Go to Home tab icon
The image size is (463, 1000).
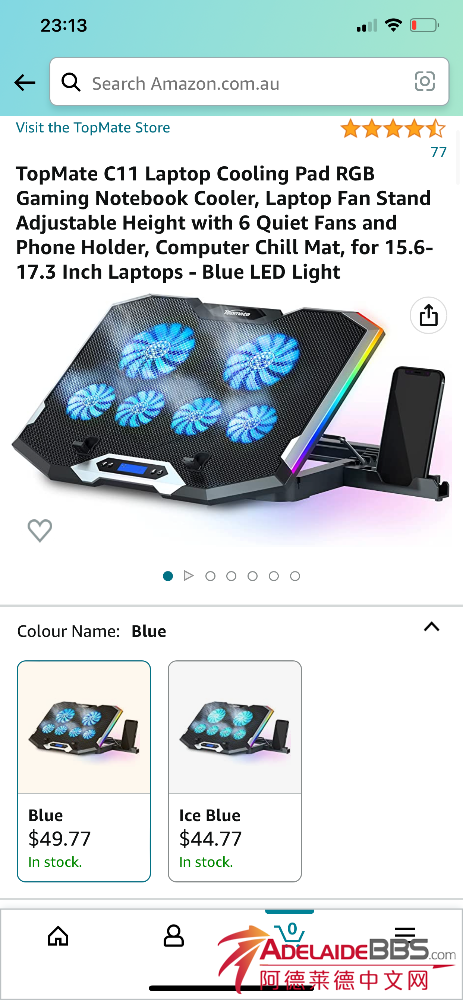(58, 936)
